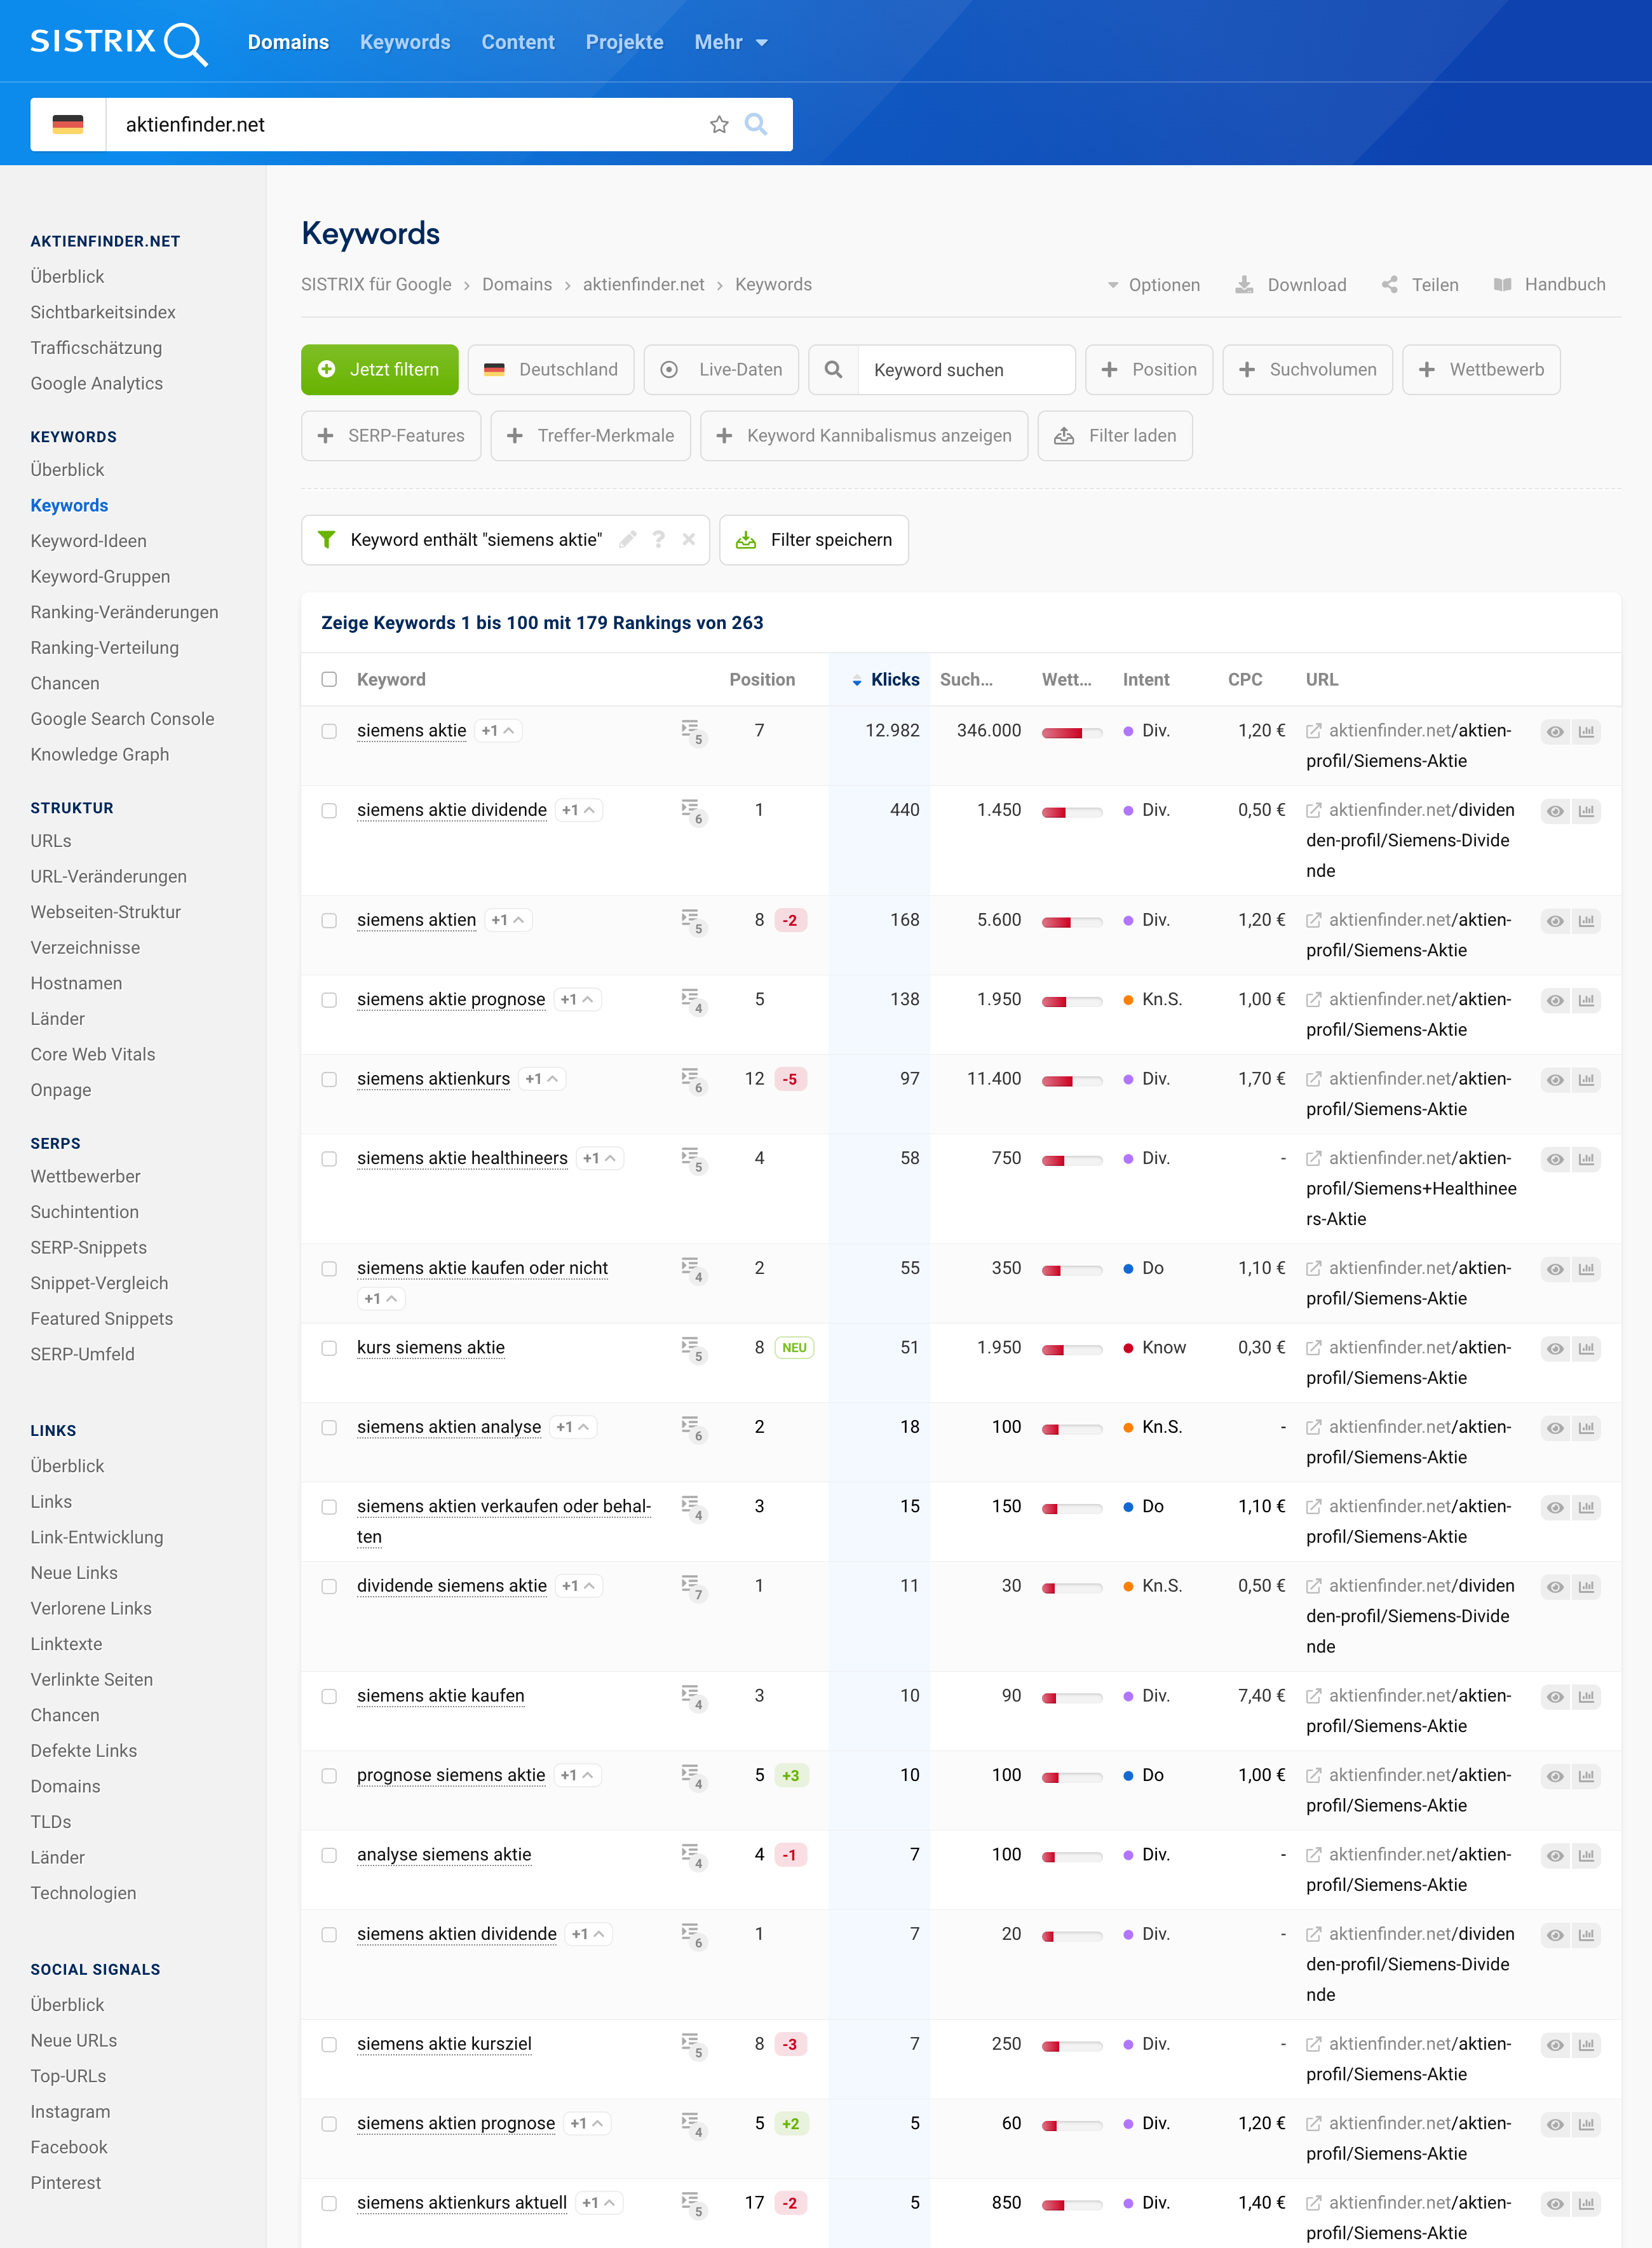Toggle preview eye for siemens aktie row
Viewport: 1652px width, 2248px height.
(1556, 732)
